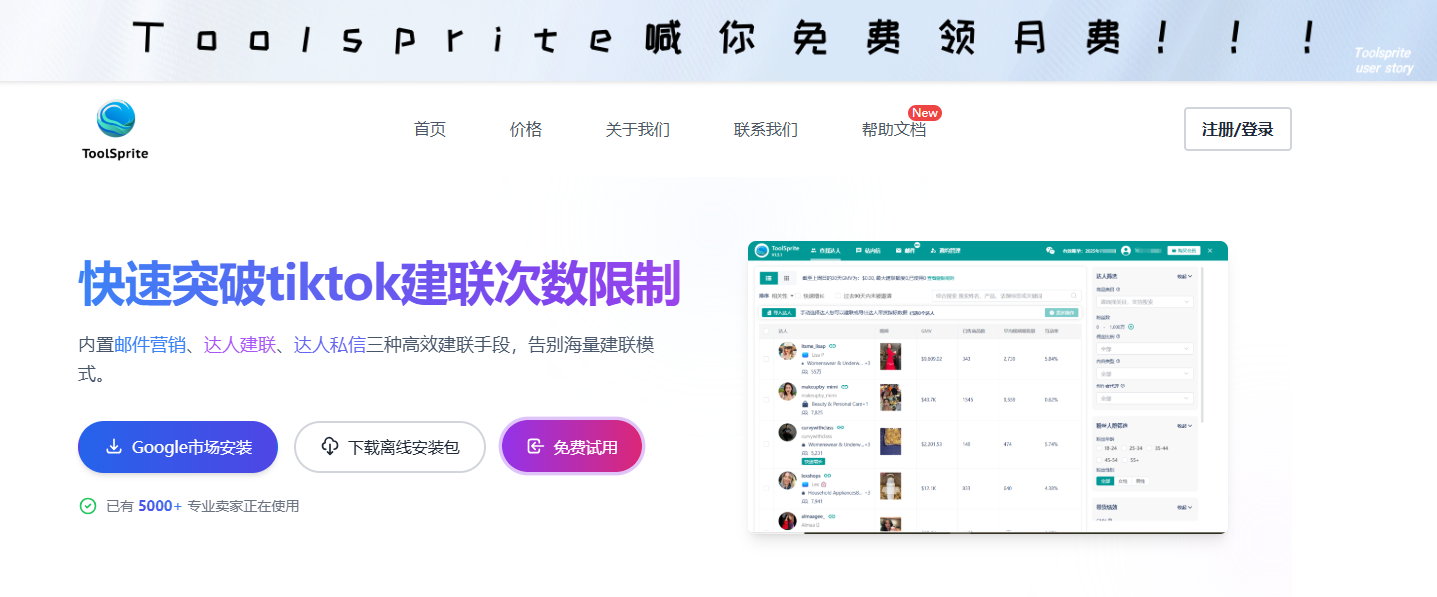Click the 快速突破tiktok建联次数限制 headline
The image size is (1437, 597).
[380, 283]
